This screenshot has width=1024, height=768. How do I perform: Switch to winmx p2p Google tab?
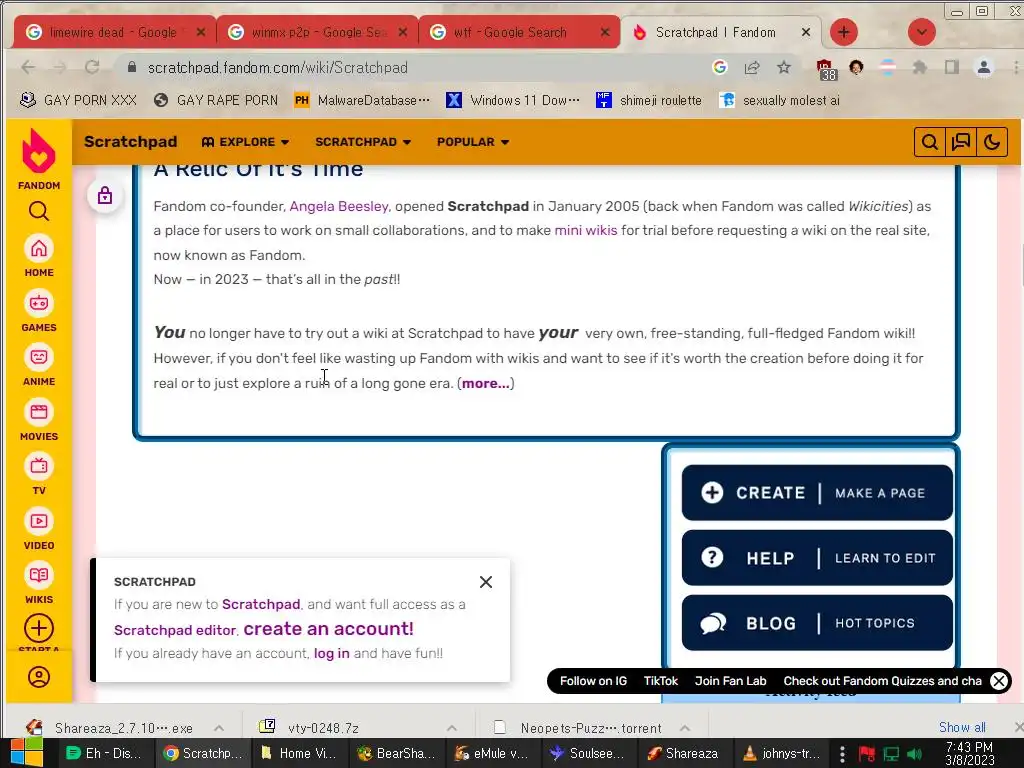point(317,32)
